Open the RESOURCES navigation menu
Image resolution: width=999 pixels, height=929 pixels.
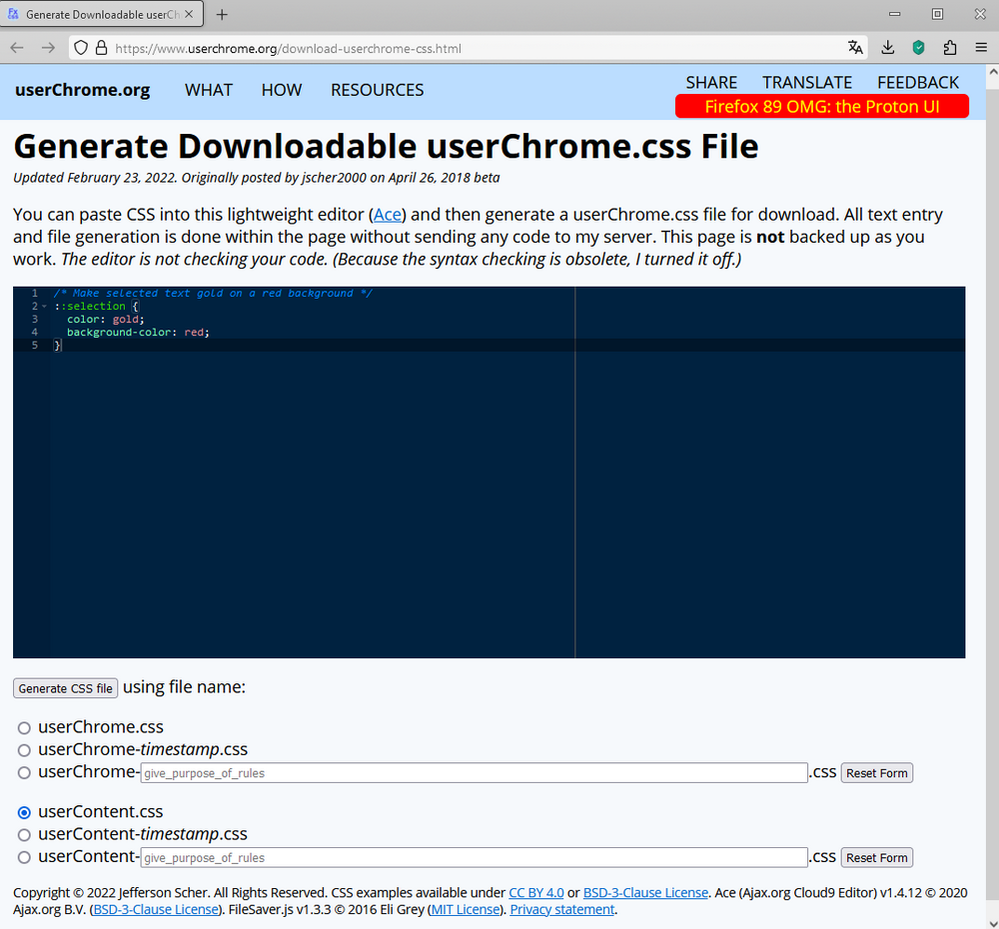377,90
